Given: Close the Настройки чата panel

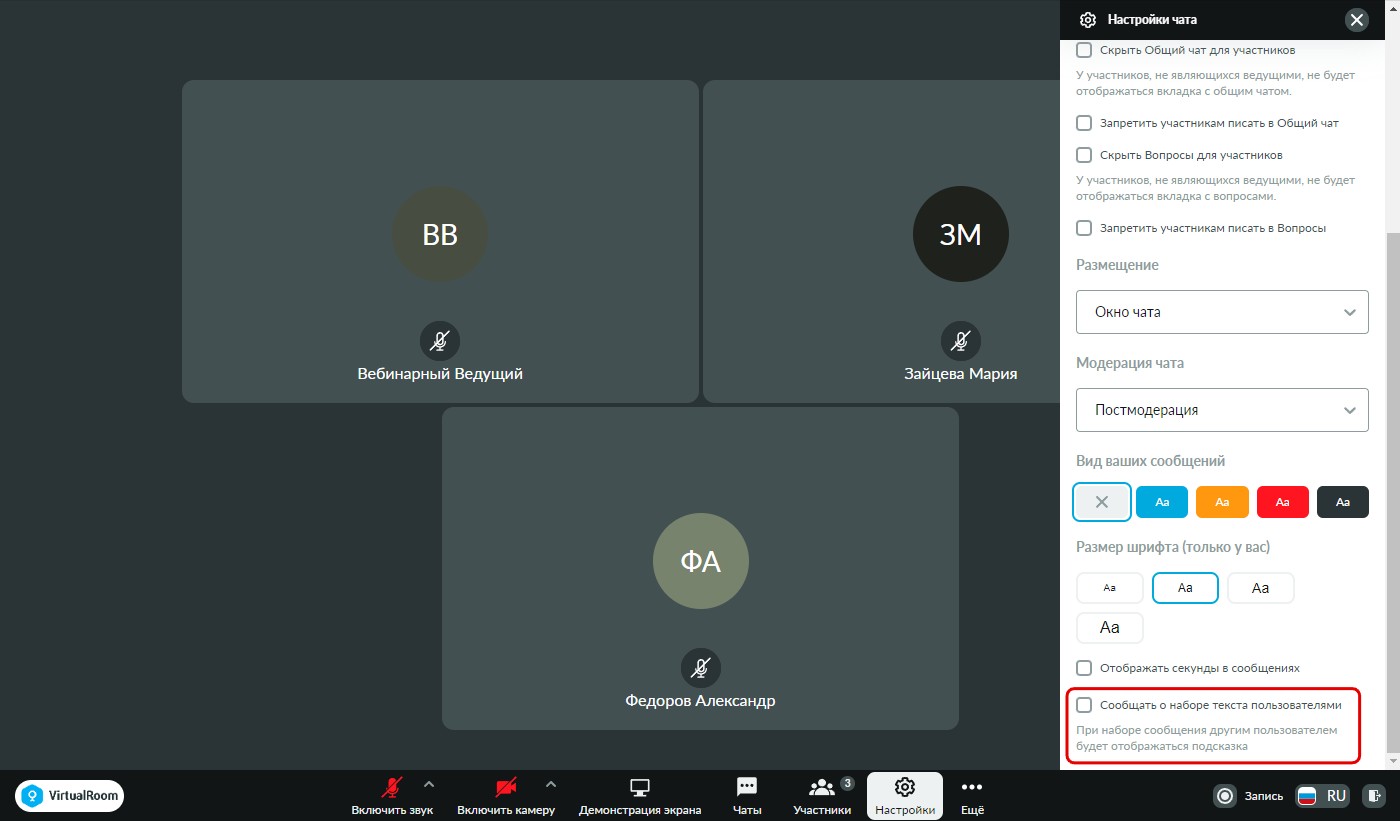Looking at the screenshot, I should (x=1356, y=19).
